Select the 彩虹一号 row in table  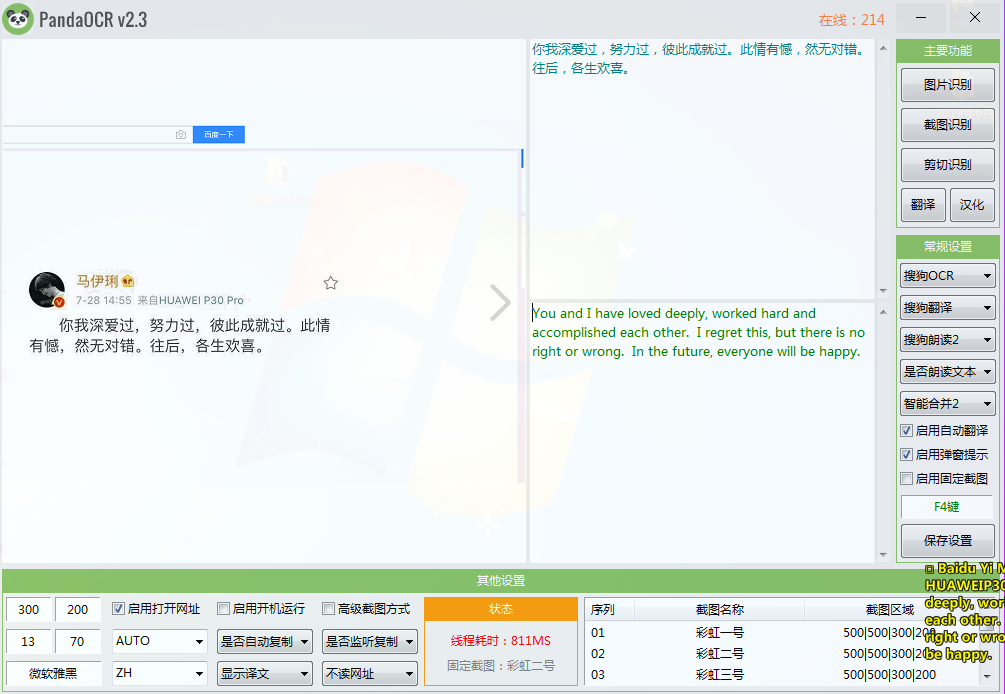(x=783, y=632)
